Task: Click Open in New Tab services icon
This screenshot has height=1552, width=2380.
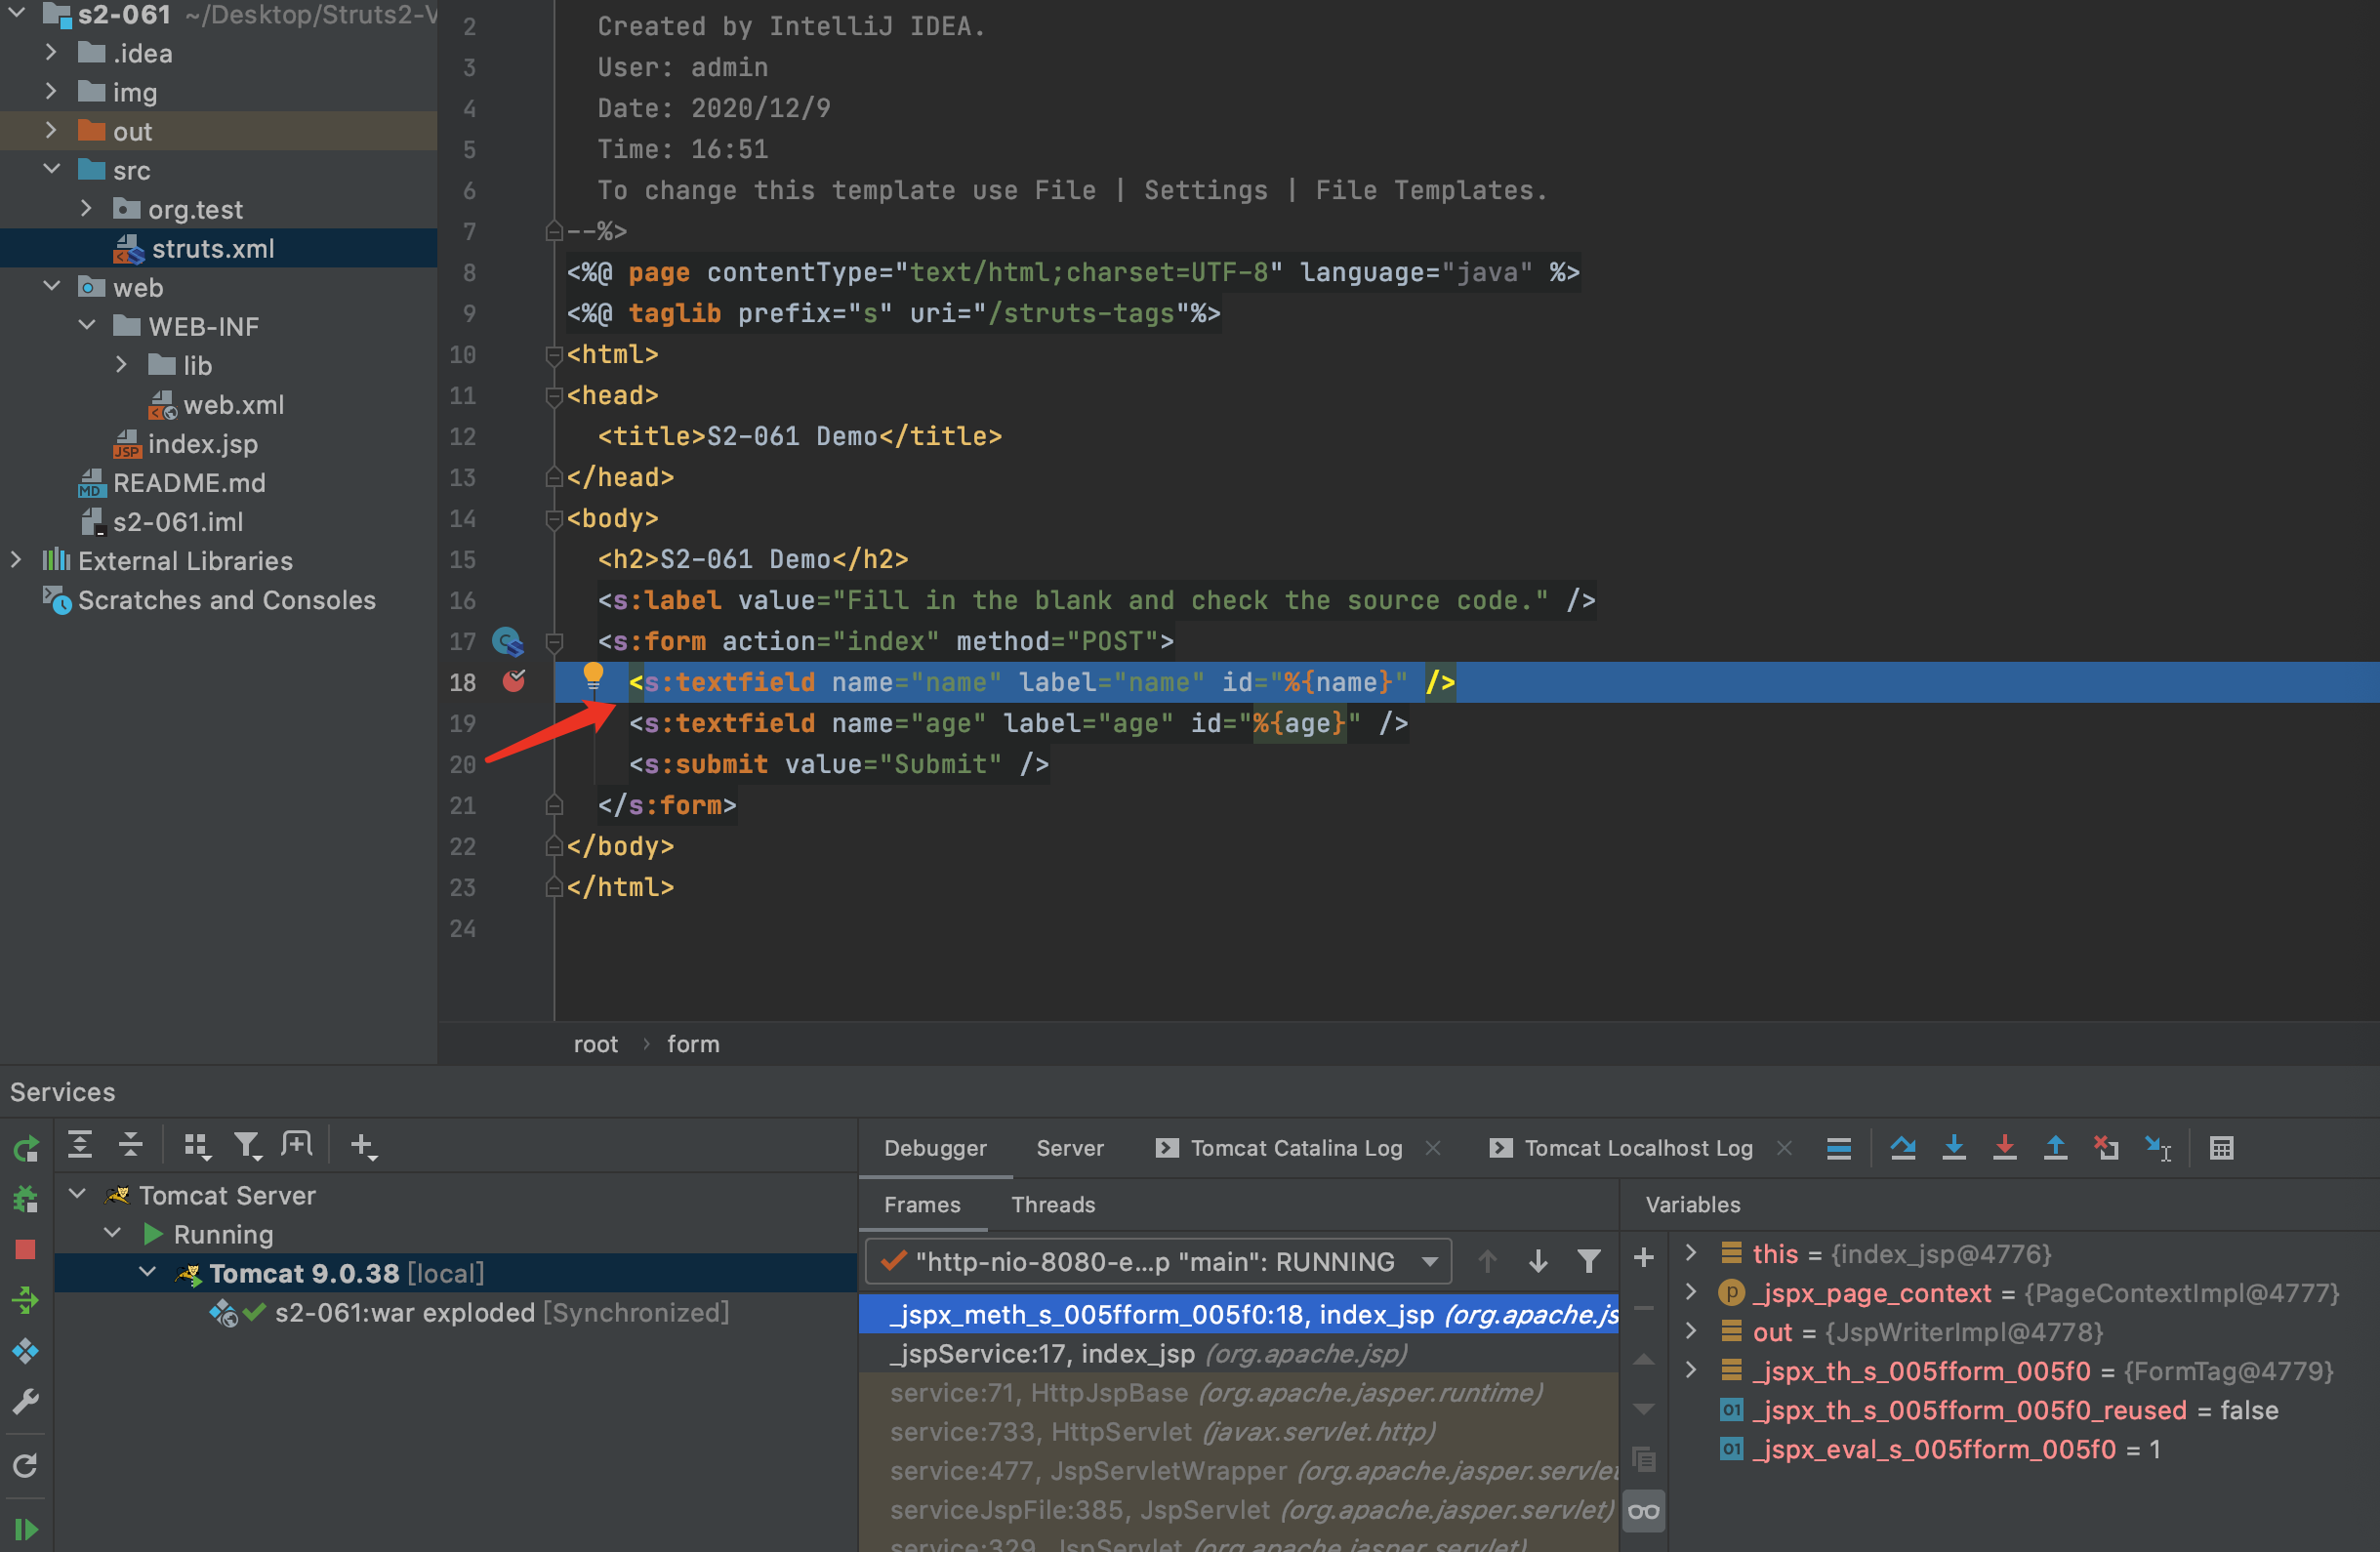Action: point(297,1145)
